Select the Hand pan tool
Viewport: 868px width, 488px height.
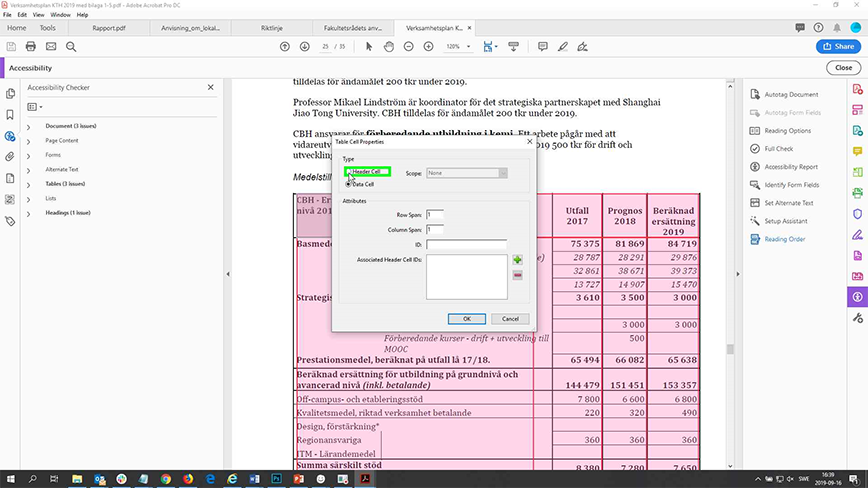pos(389,47)
